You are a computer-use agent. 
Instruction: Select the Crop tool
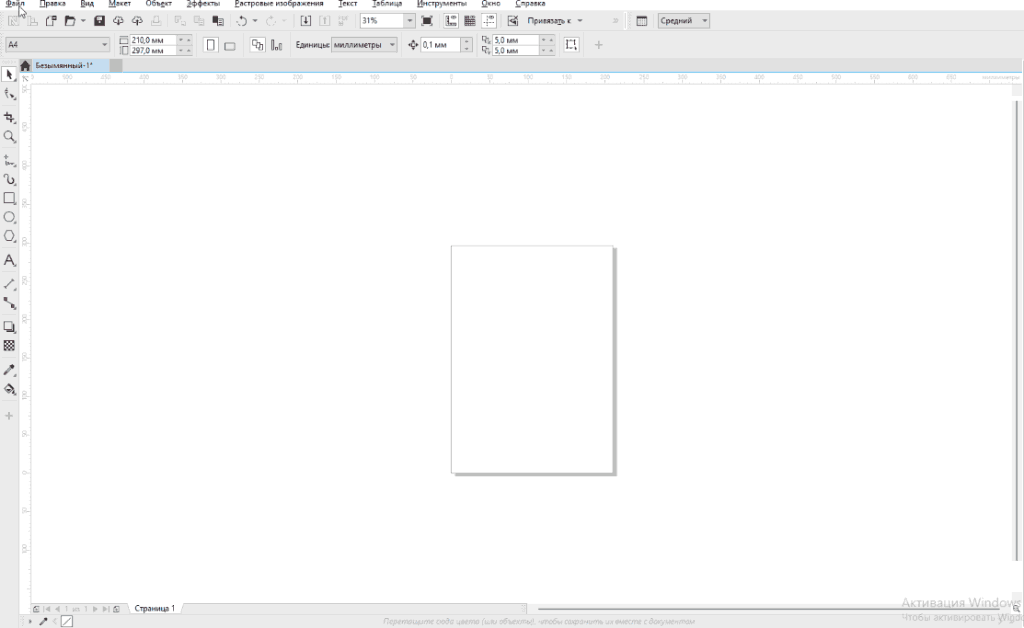click(x=9, y=118)
